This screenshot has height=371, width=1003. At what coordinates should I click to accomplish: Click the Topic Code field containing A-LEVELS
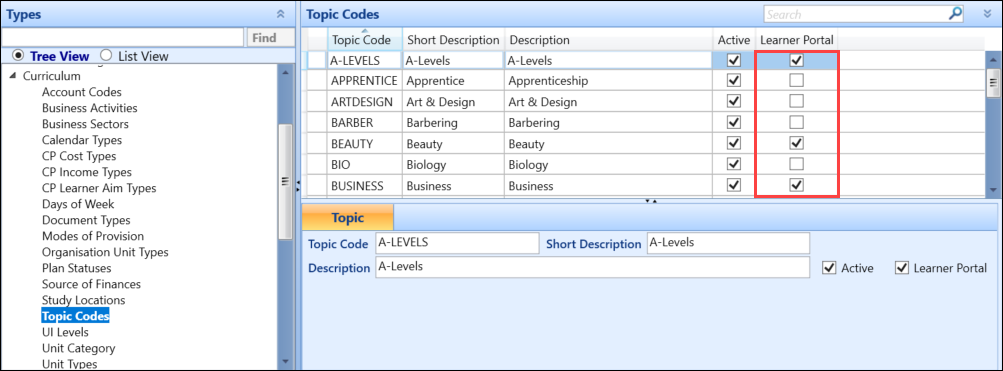(457, 244)
